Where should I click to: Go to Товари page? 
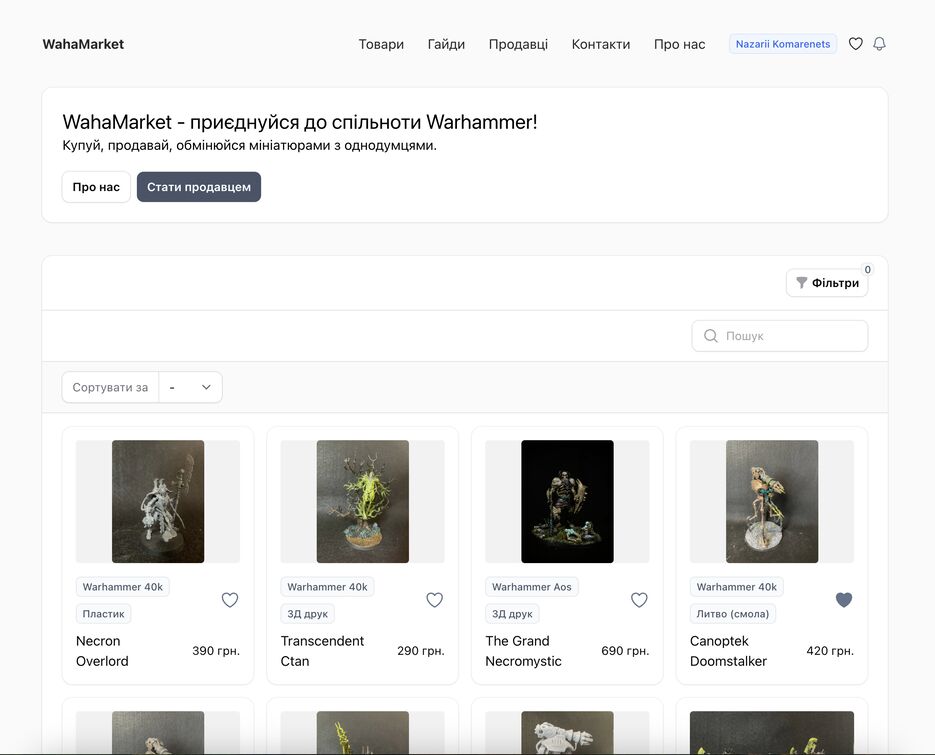pyautogui.click(x=381, y=44)
